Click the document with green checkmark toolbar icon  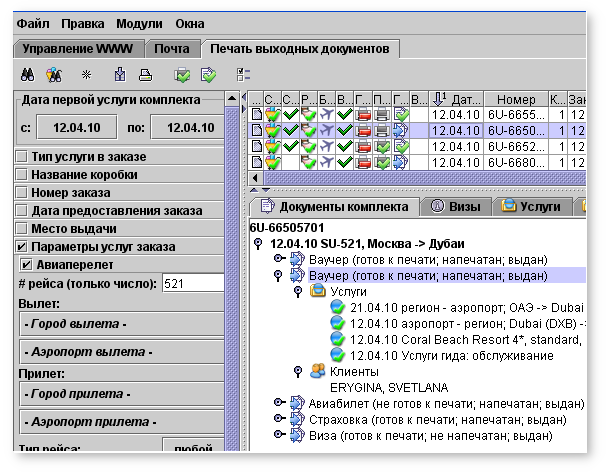[x=208, y=74]
